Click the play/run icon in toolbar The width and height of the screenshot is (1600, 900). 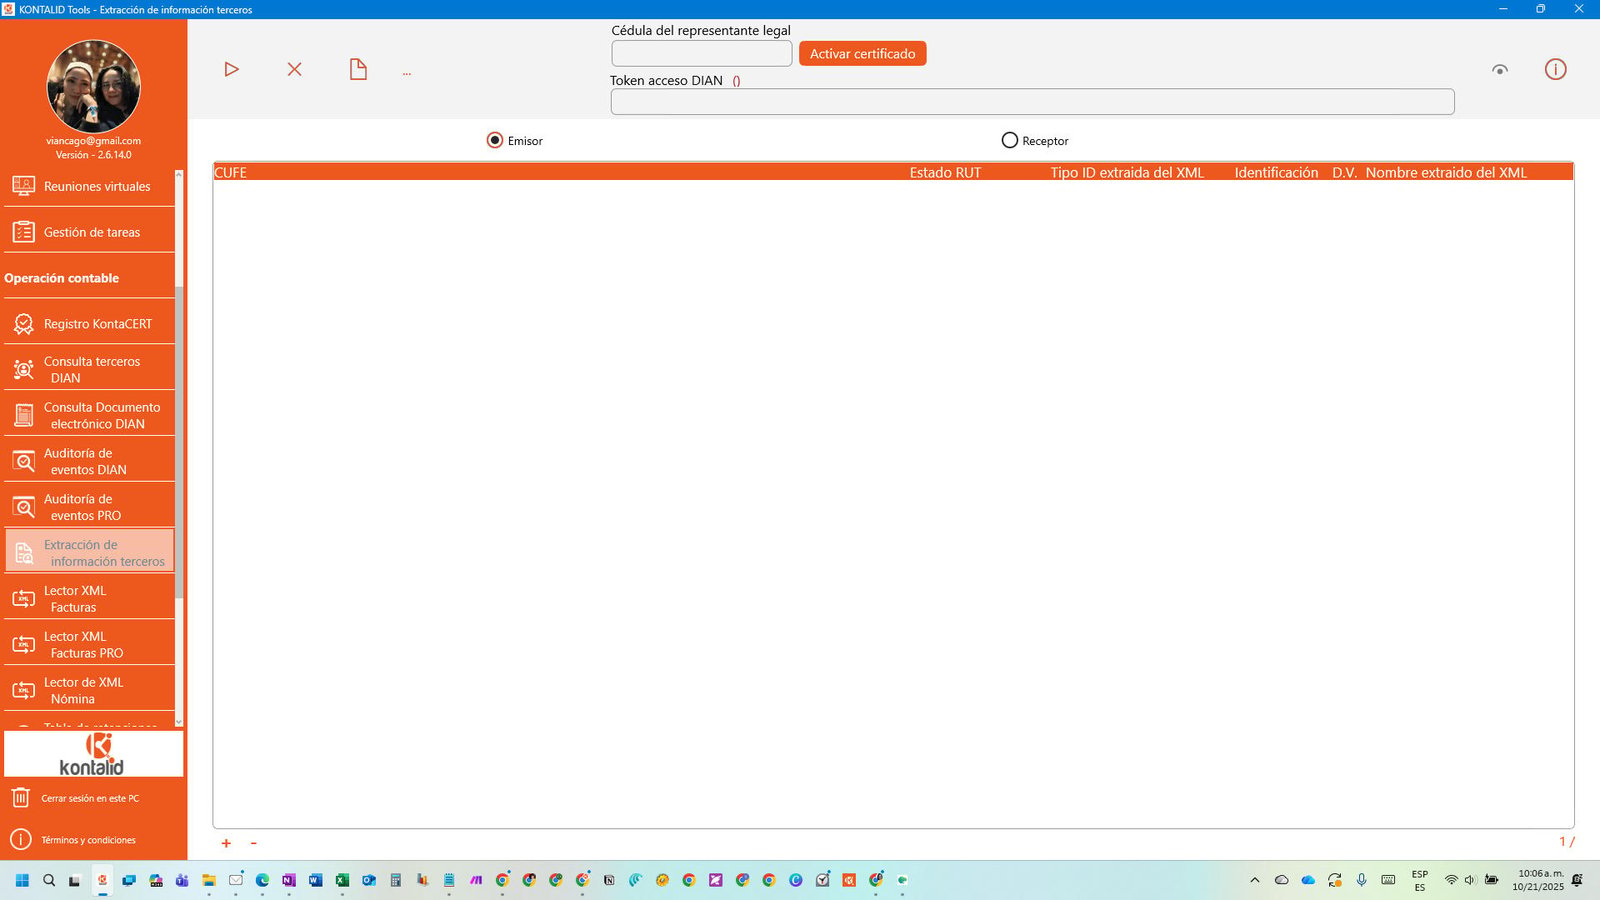click(x=232, y=69)
